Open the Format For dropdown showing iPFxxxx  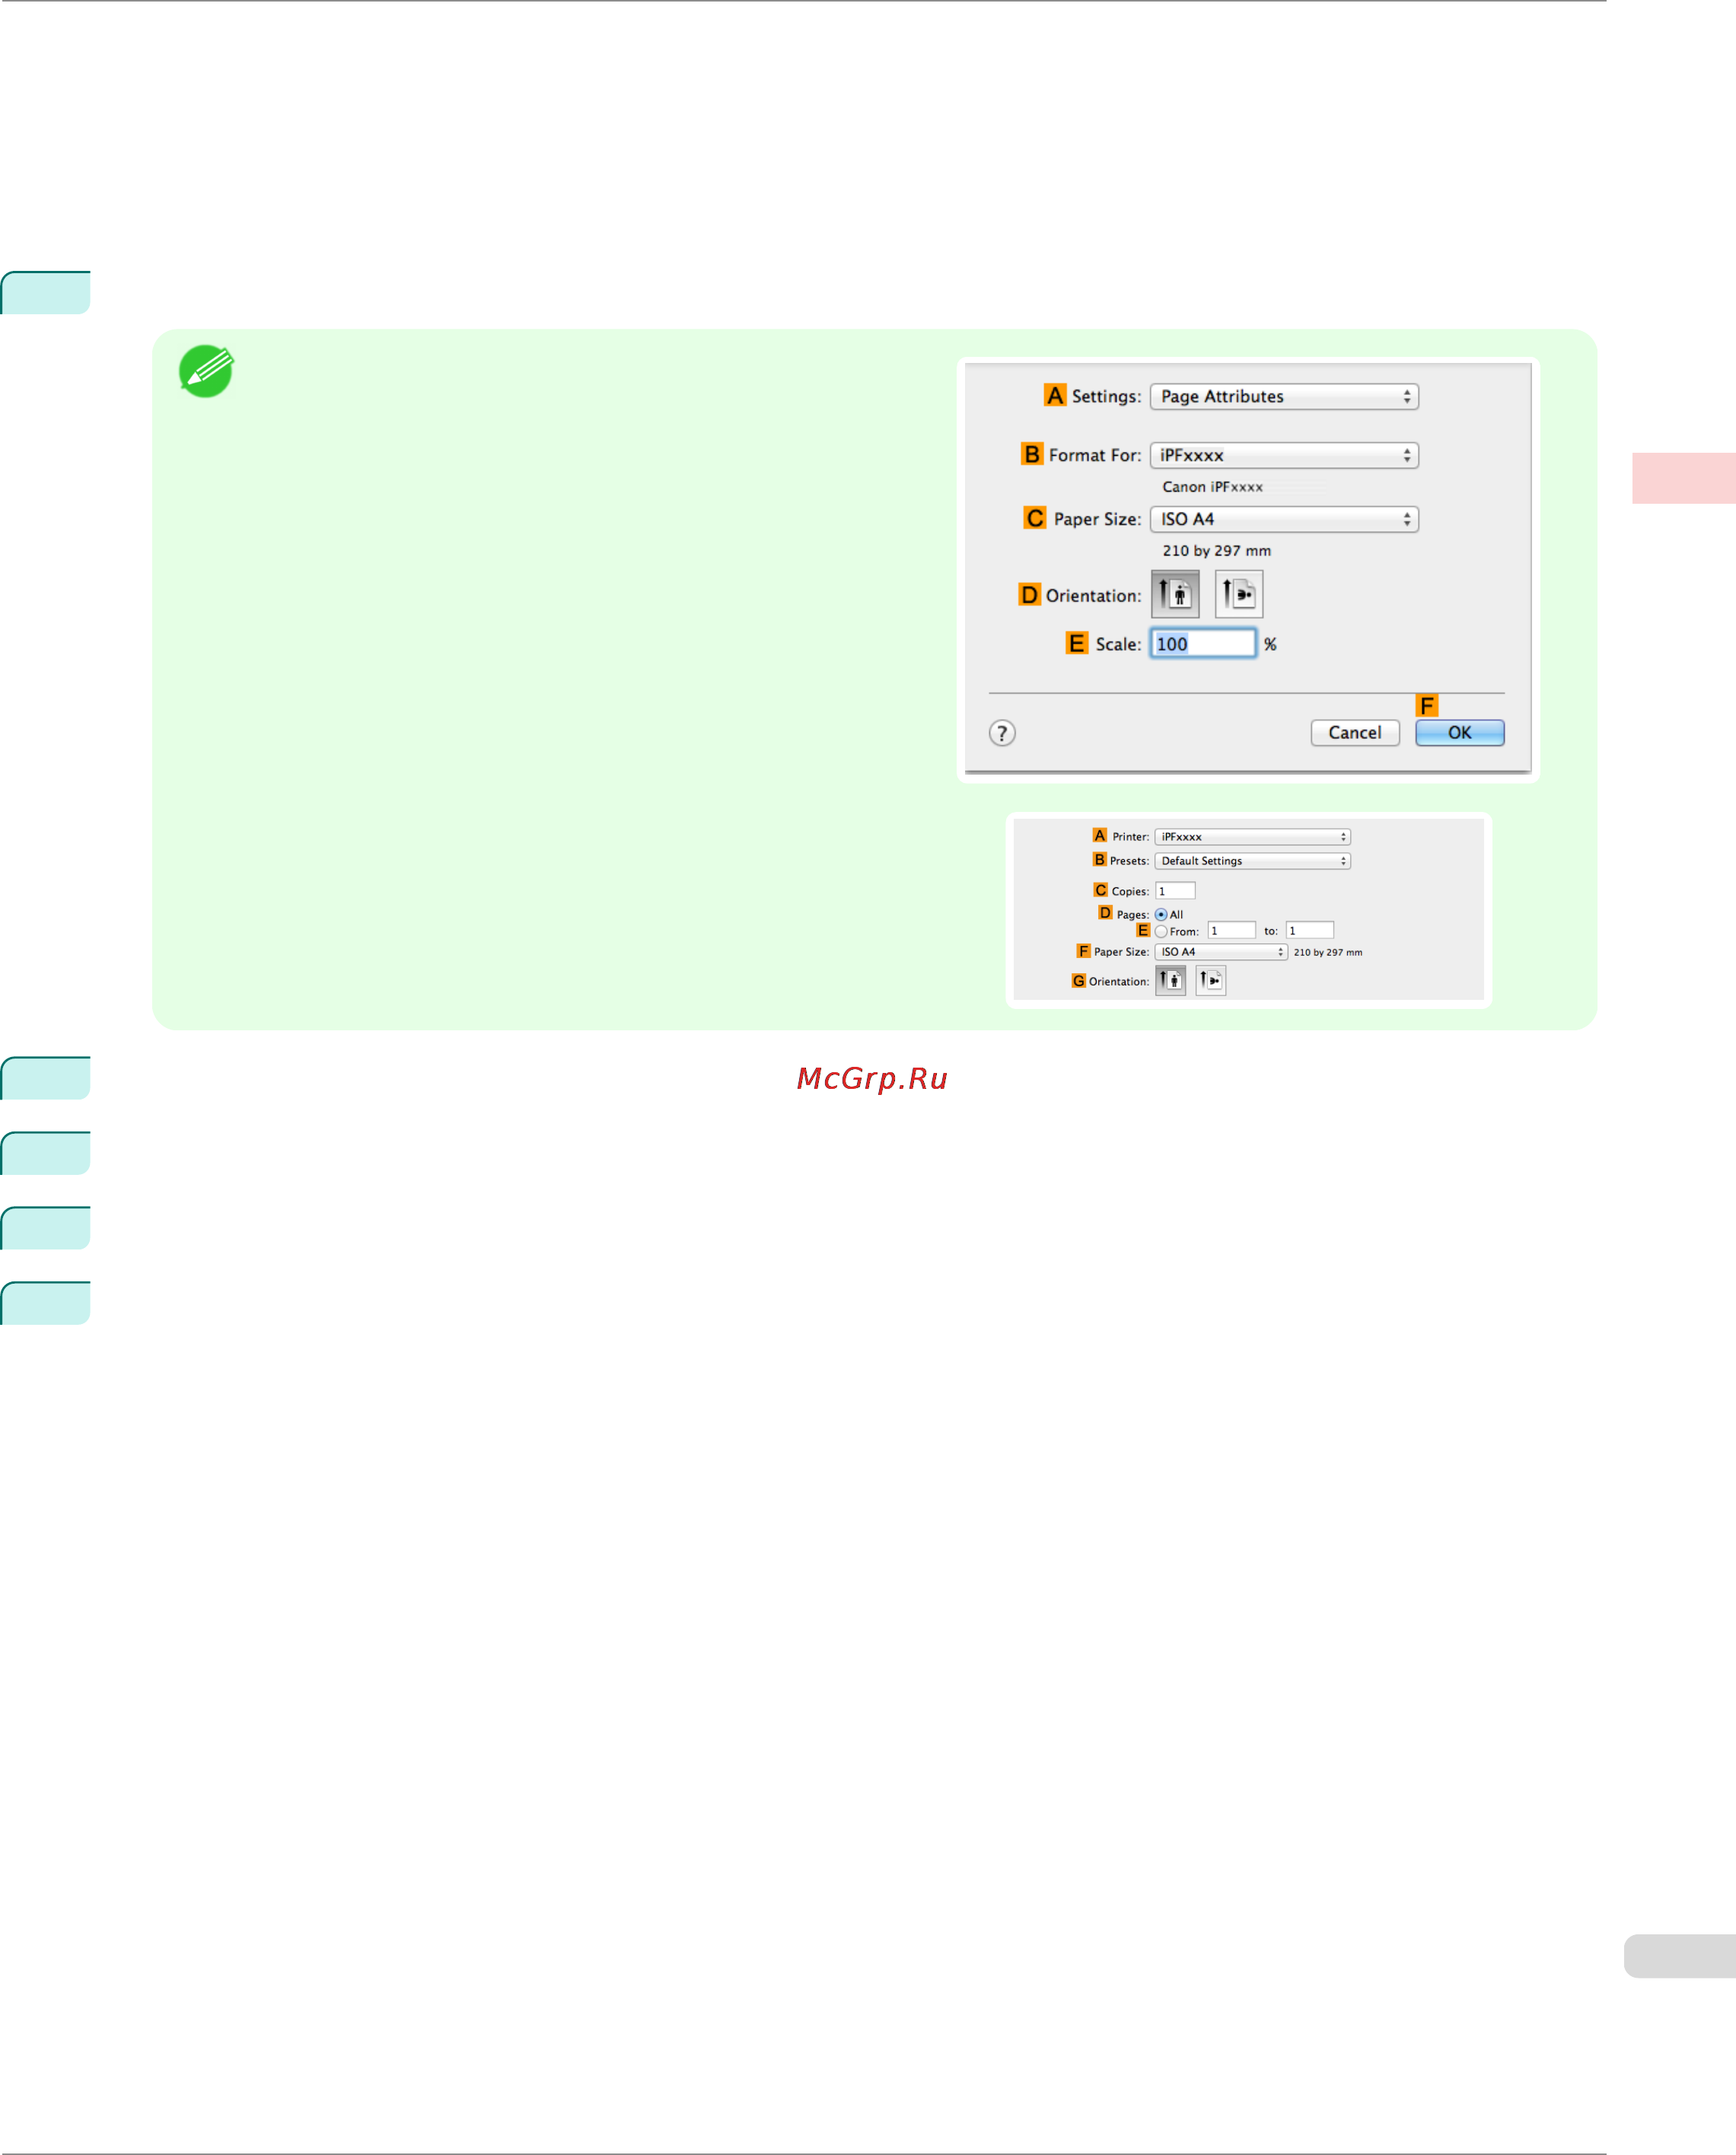click(1284, 455)
